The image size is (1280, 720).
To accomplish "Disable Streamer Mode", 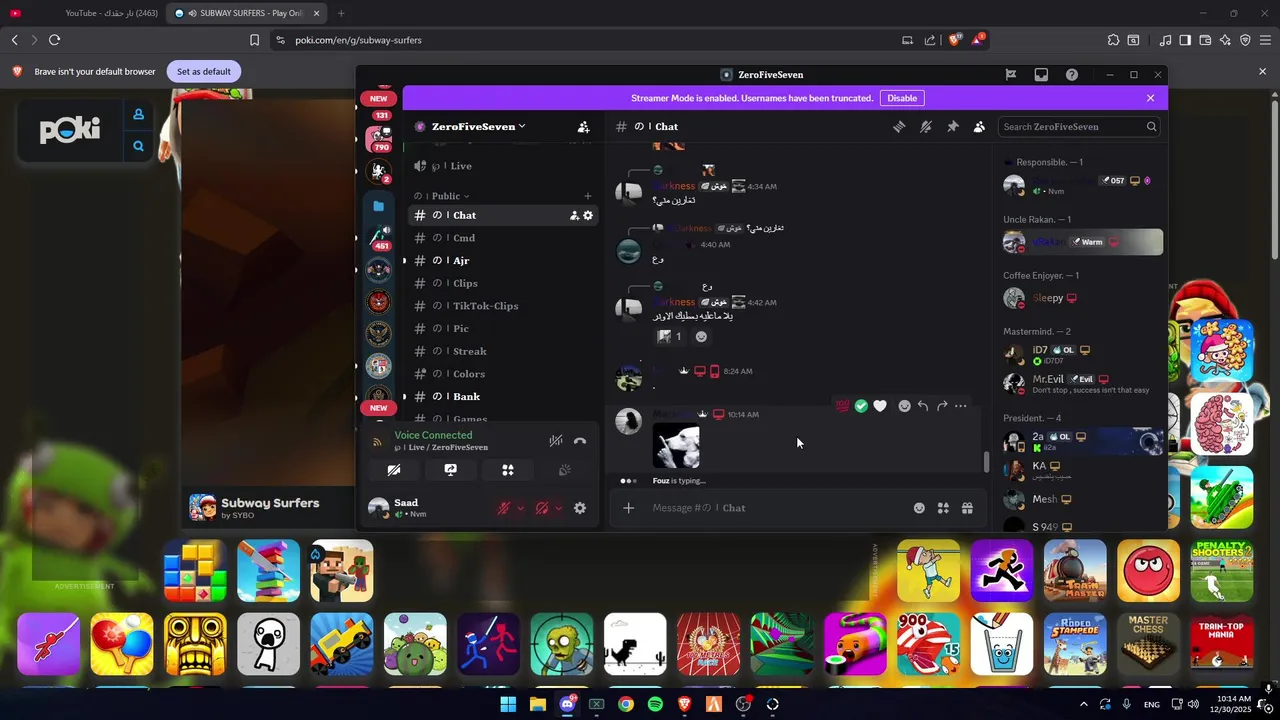I will pyautogui.click(x=902, y=98).
